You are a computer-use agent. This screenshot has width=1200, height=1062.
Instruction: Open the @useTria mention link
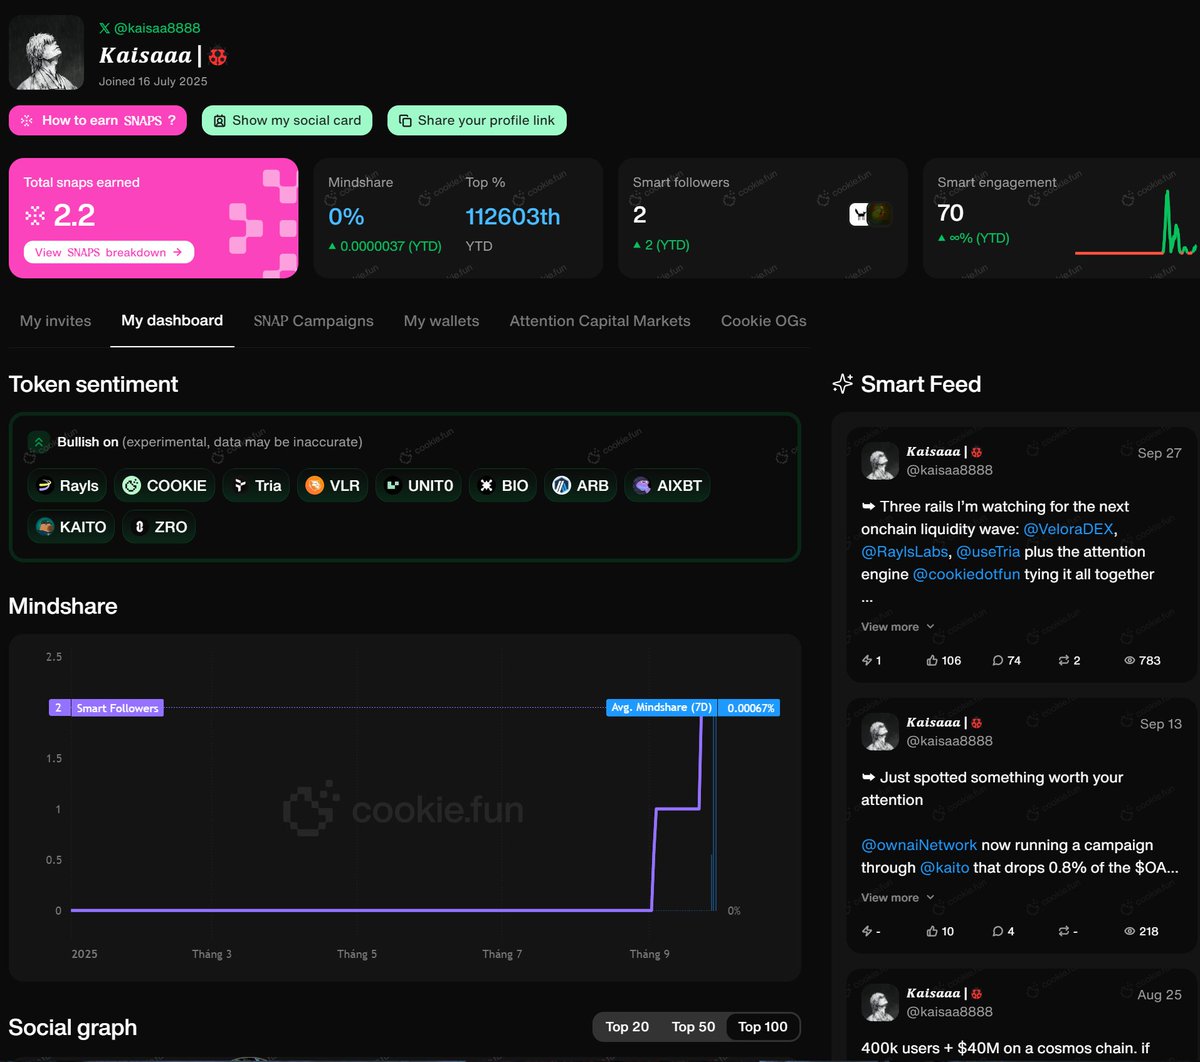[x=988, y=552]
